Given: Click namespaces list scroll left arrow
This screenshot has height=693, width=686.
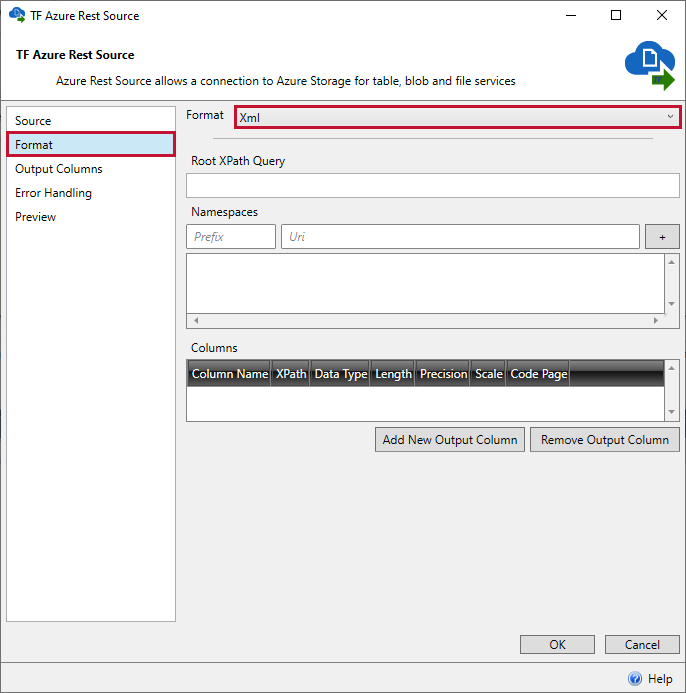Looking at the screenshot, I should tap(196, 320).
